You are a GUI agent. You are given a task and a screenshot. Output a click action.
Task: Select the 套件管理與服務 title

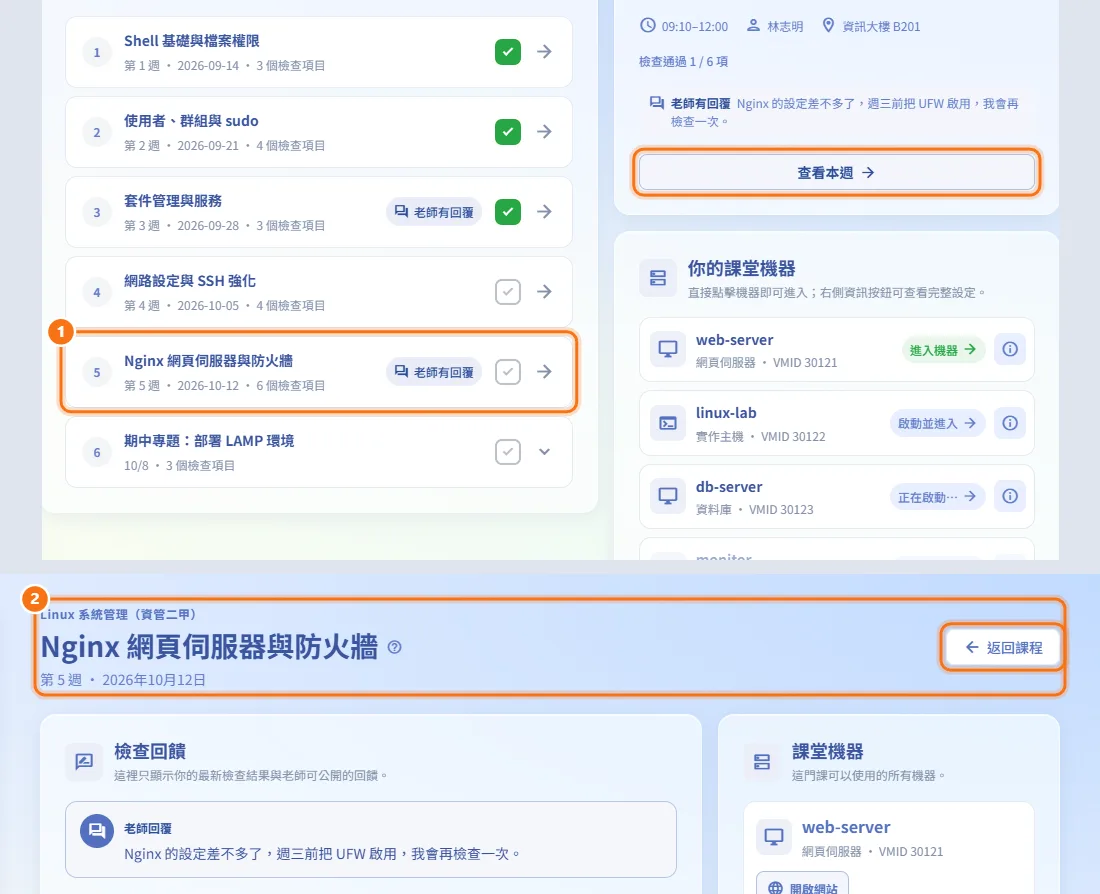point(173,201)
